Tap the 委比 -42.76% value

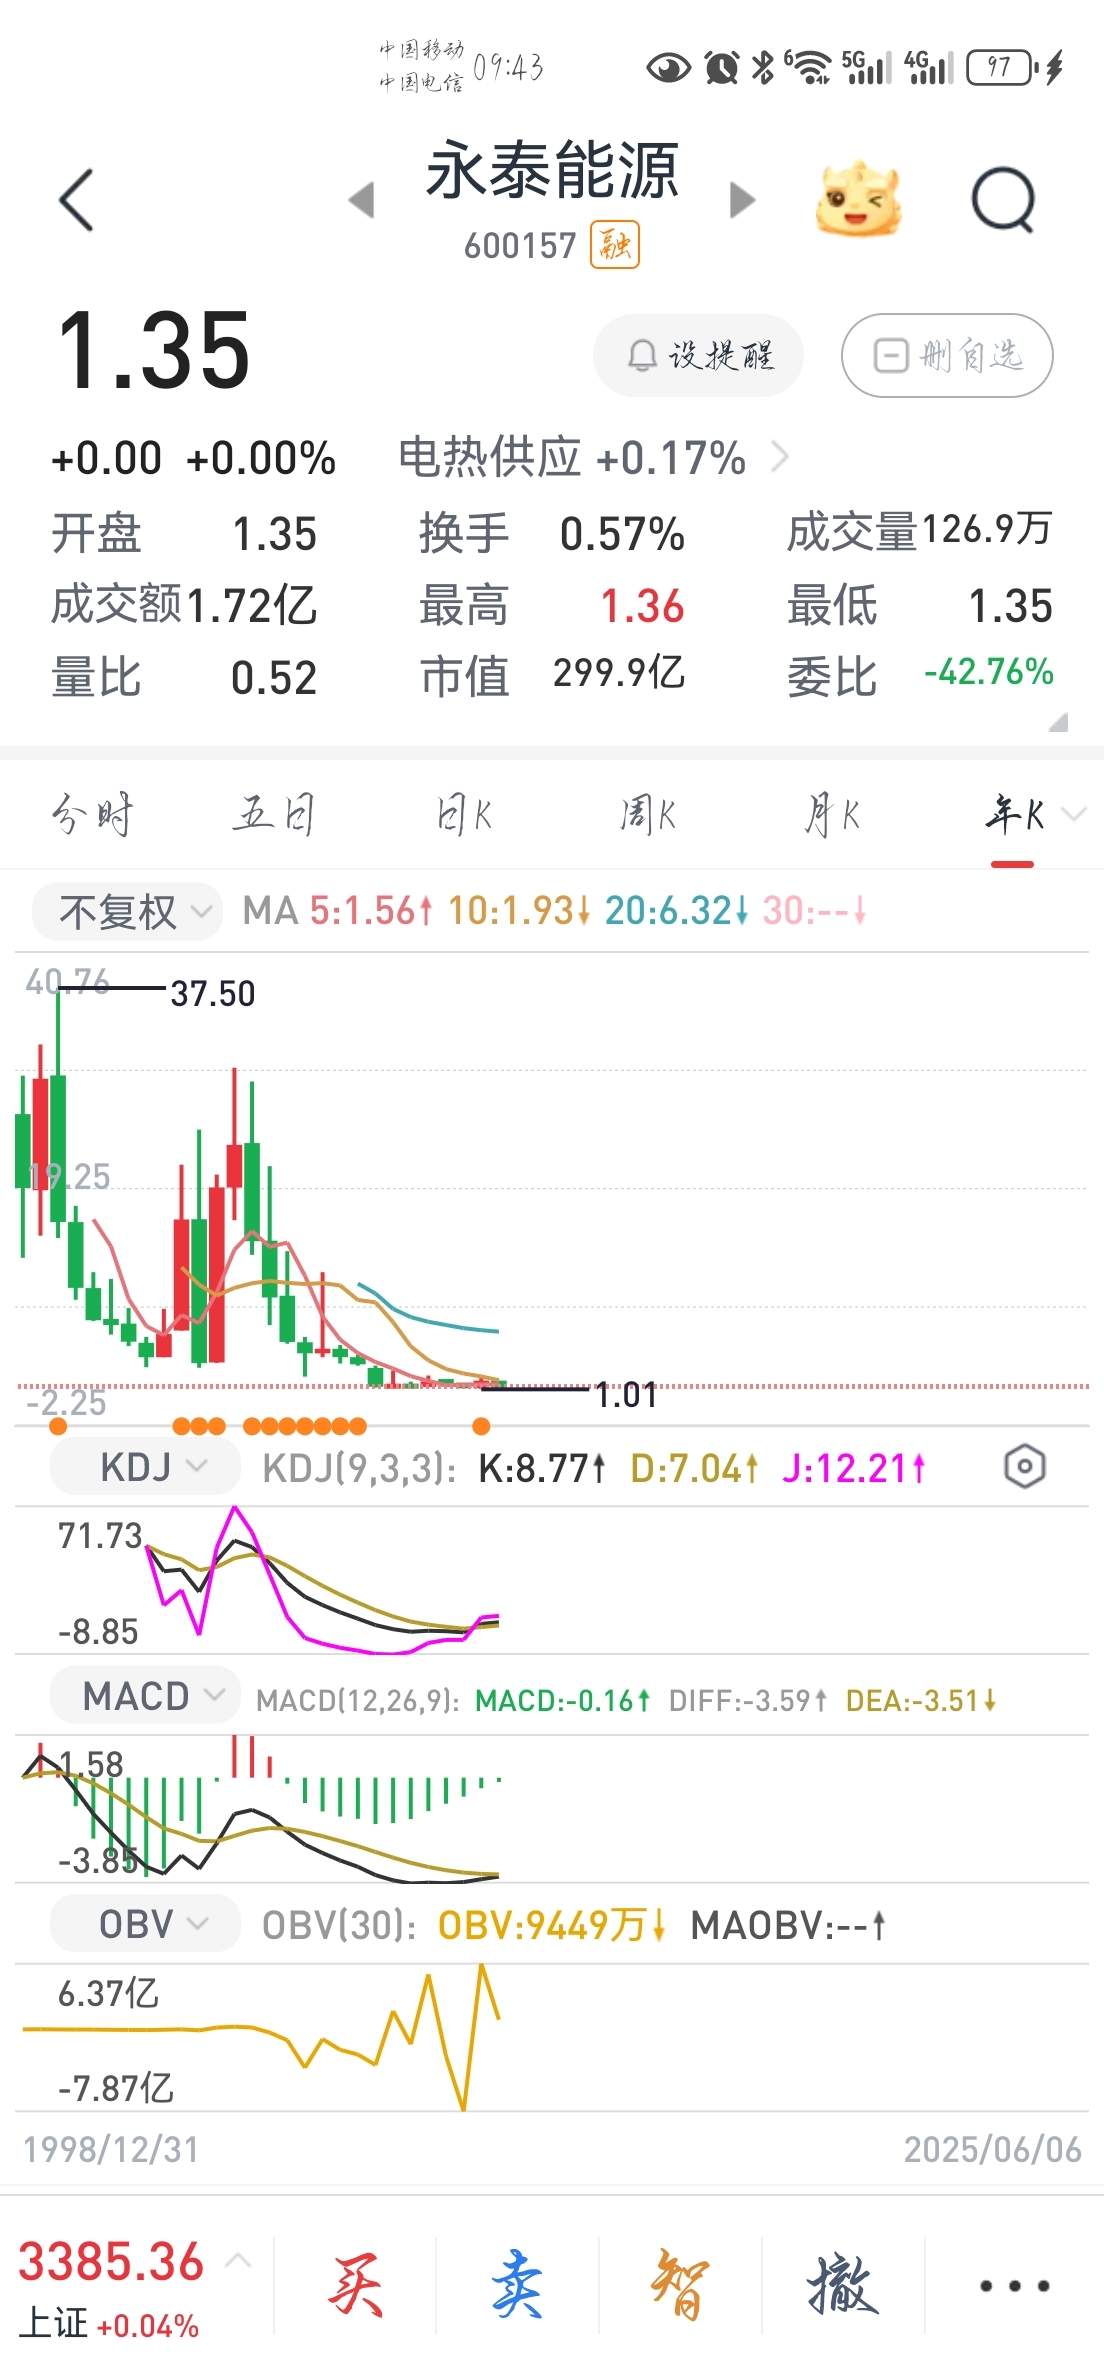click(x=989, y=672)
